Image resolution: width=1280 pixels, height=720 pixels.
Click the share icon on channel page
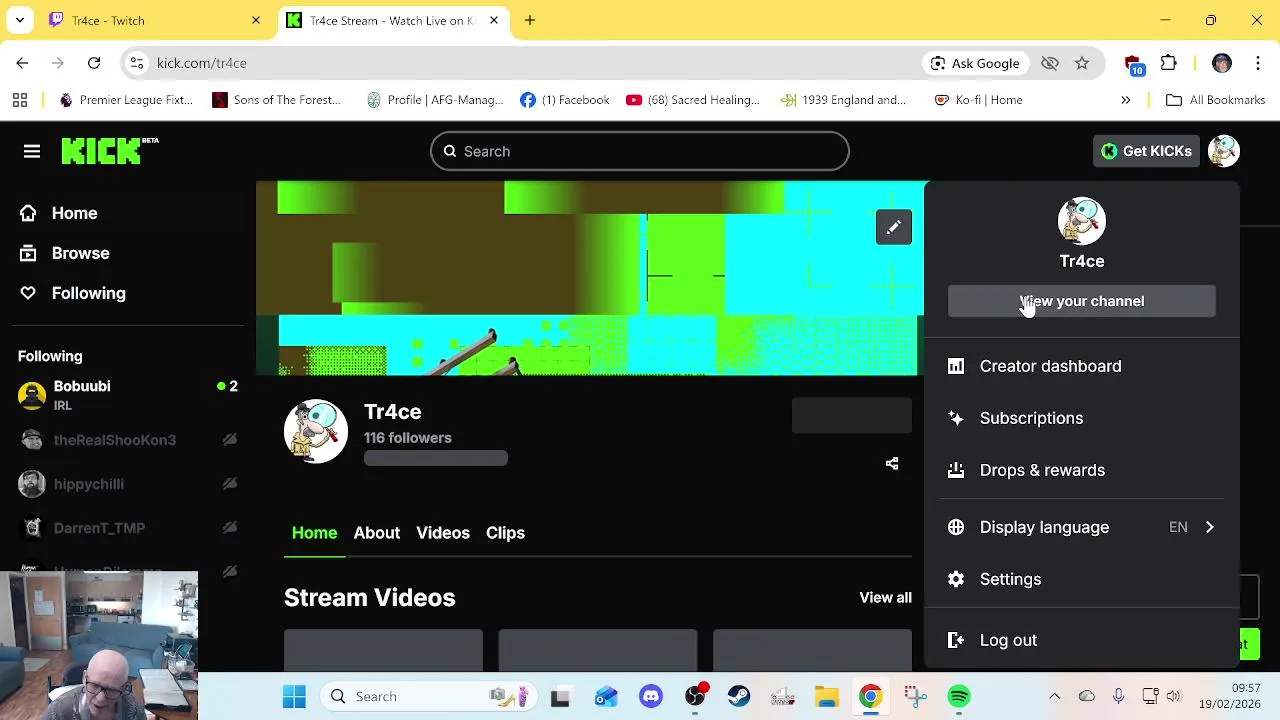(892, 463)
